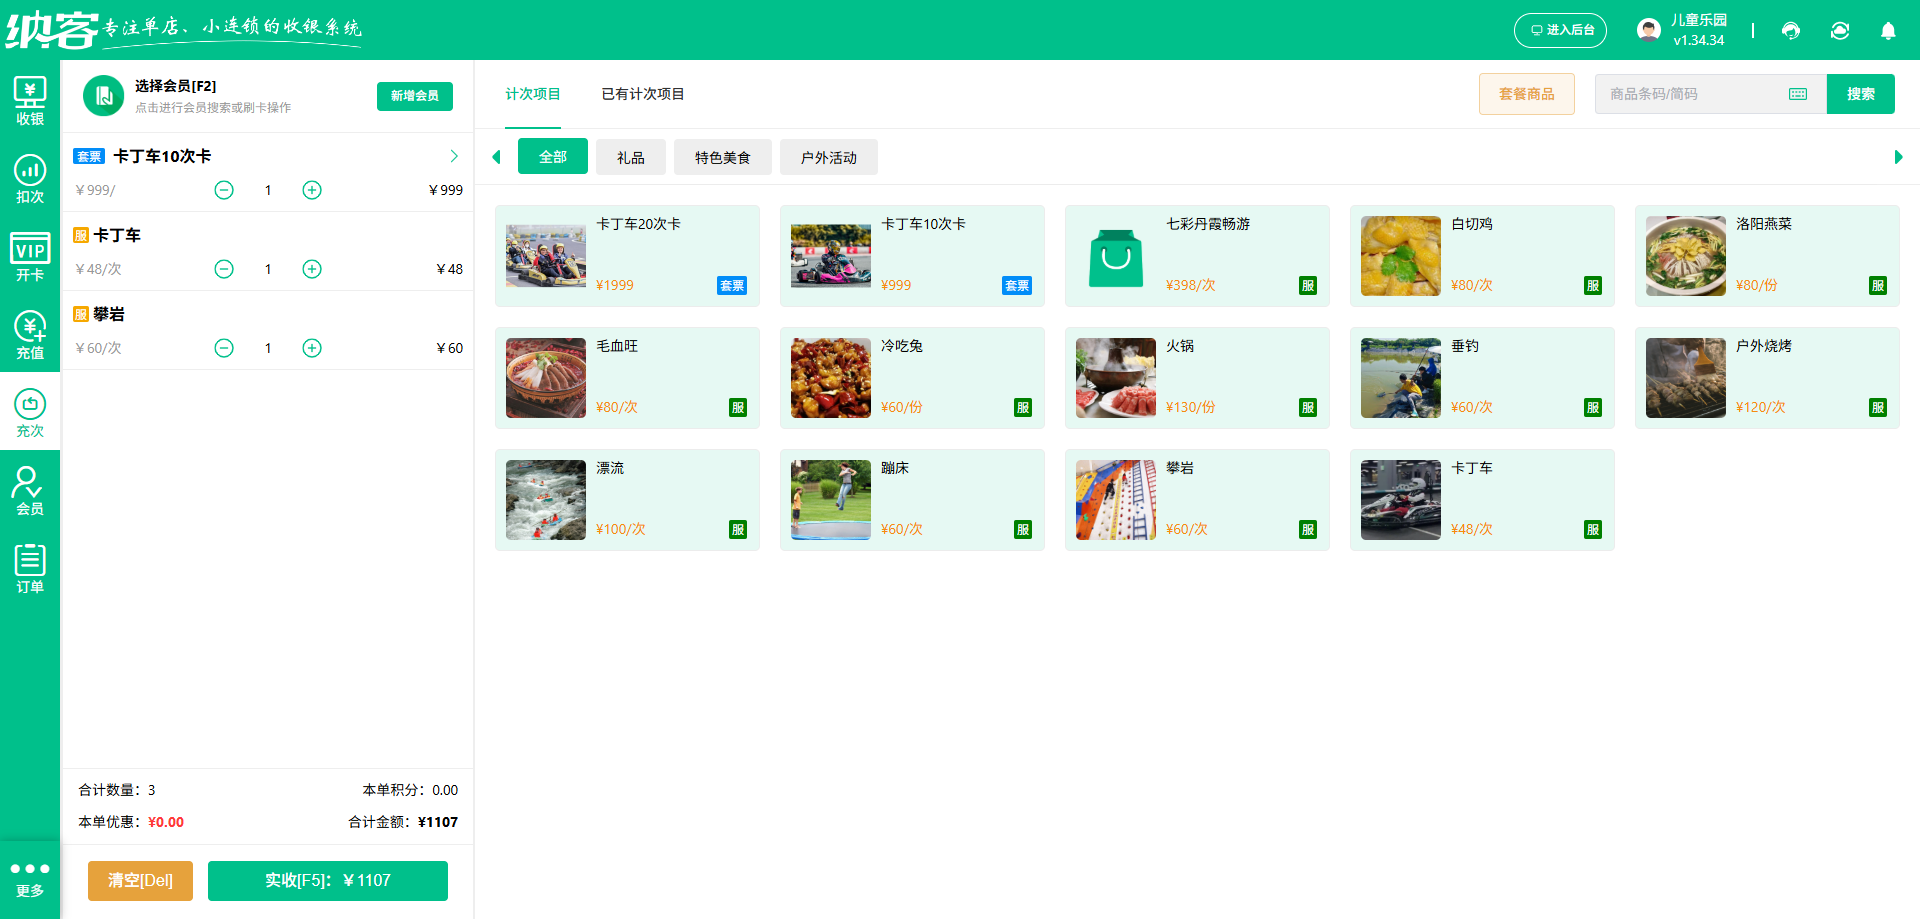Viewport: 1920px width, 919px height.
Task: Open the VIP 开卡 card icon
Action: (30, 257)
